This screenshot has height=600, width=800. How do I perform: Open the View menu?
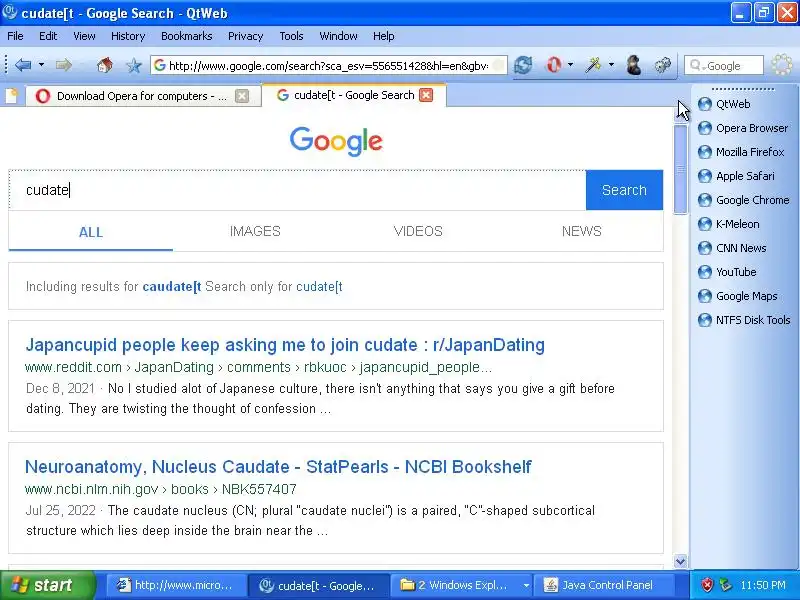(84, 36)
